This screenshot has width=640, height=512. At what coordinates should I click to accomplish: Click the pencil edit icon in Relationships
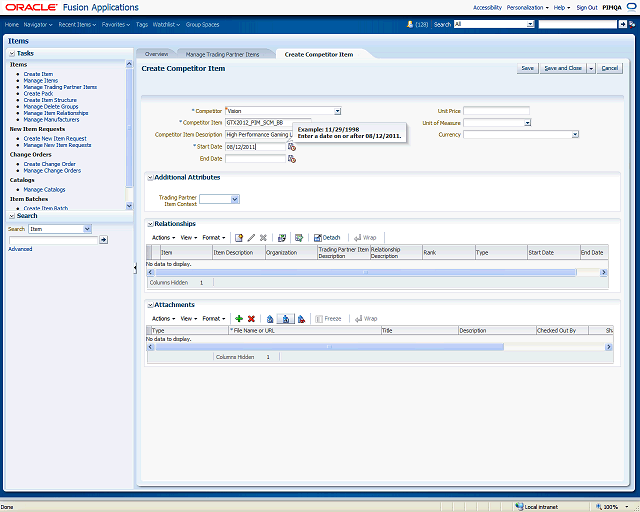[251, 237]
